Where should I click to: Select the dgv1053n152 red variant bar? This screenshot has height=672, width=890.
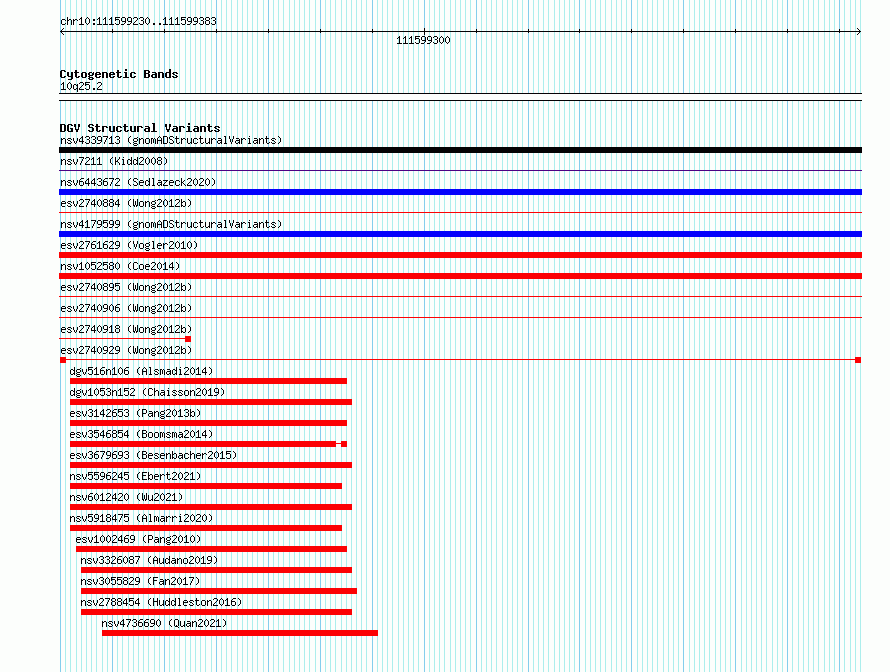tap(211, 402)
